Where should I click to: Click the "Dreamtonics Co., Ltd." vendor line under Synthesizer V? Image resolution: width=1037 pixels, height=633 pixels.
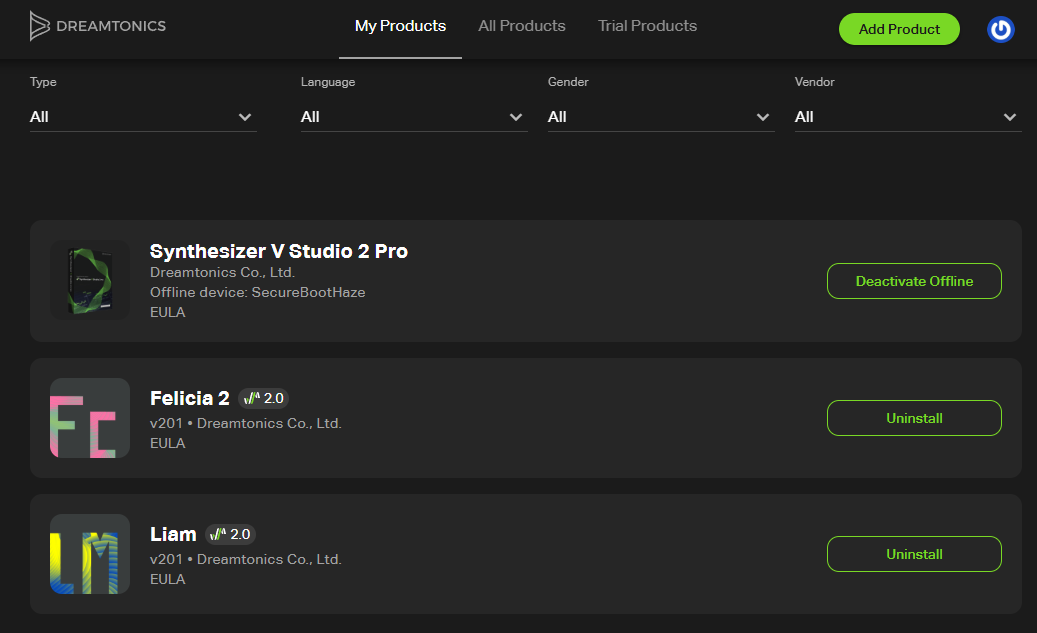(222, 273)
